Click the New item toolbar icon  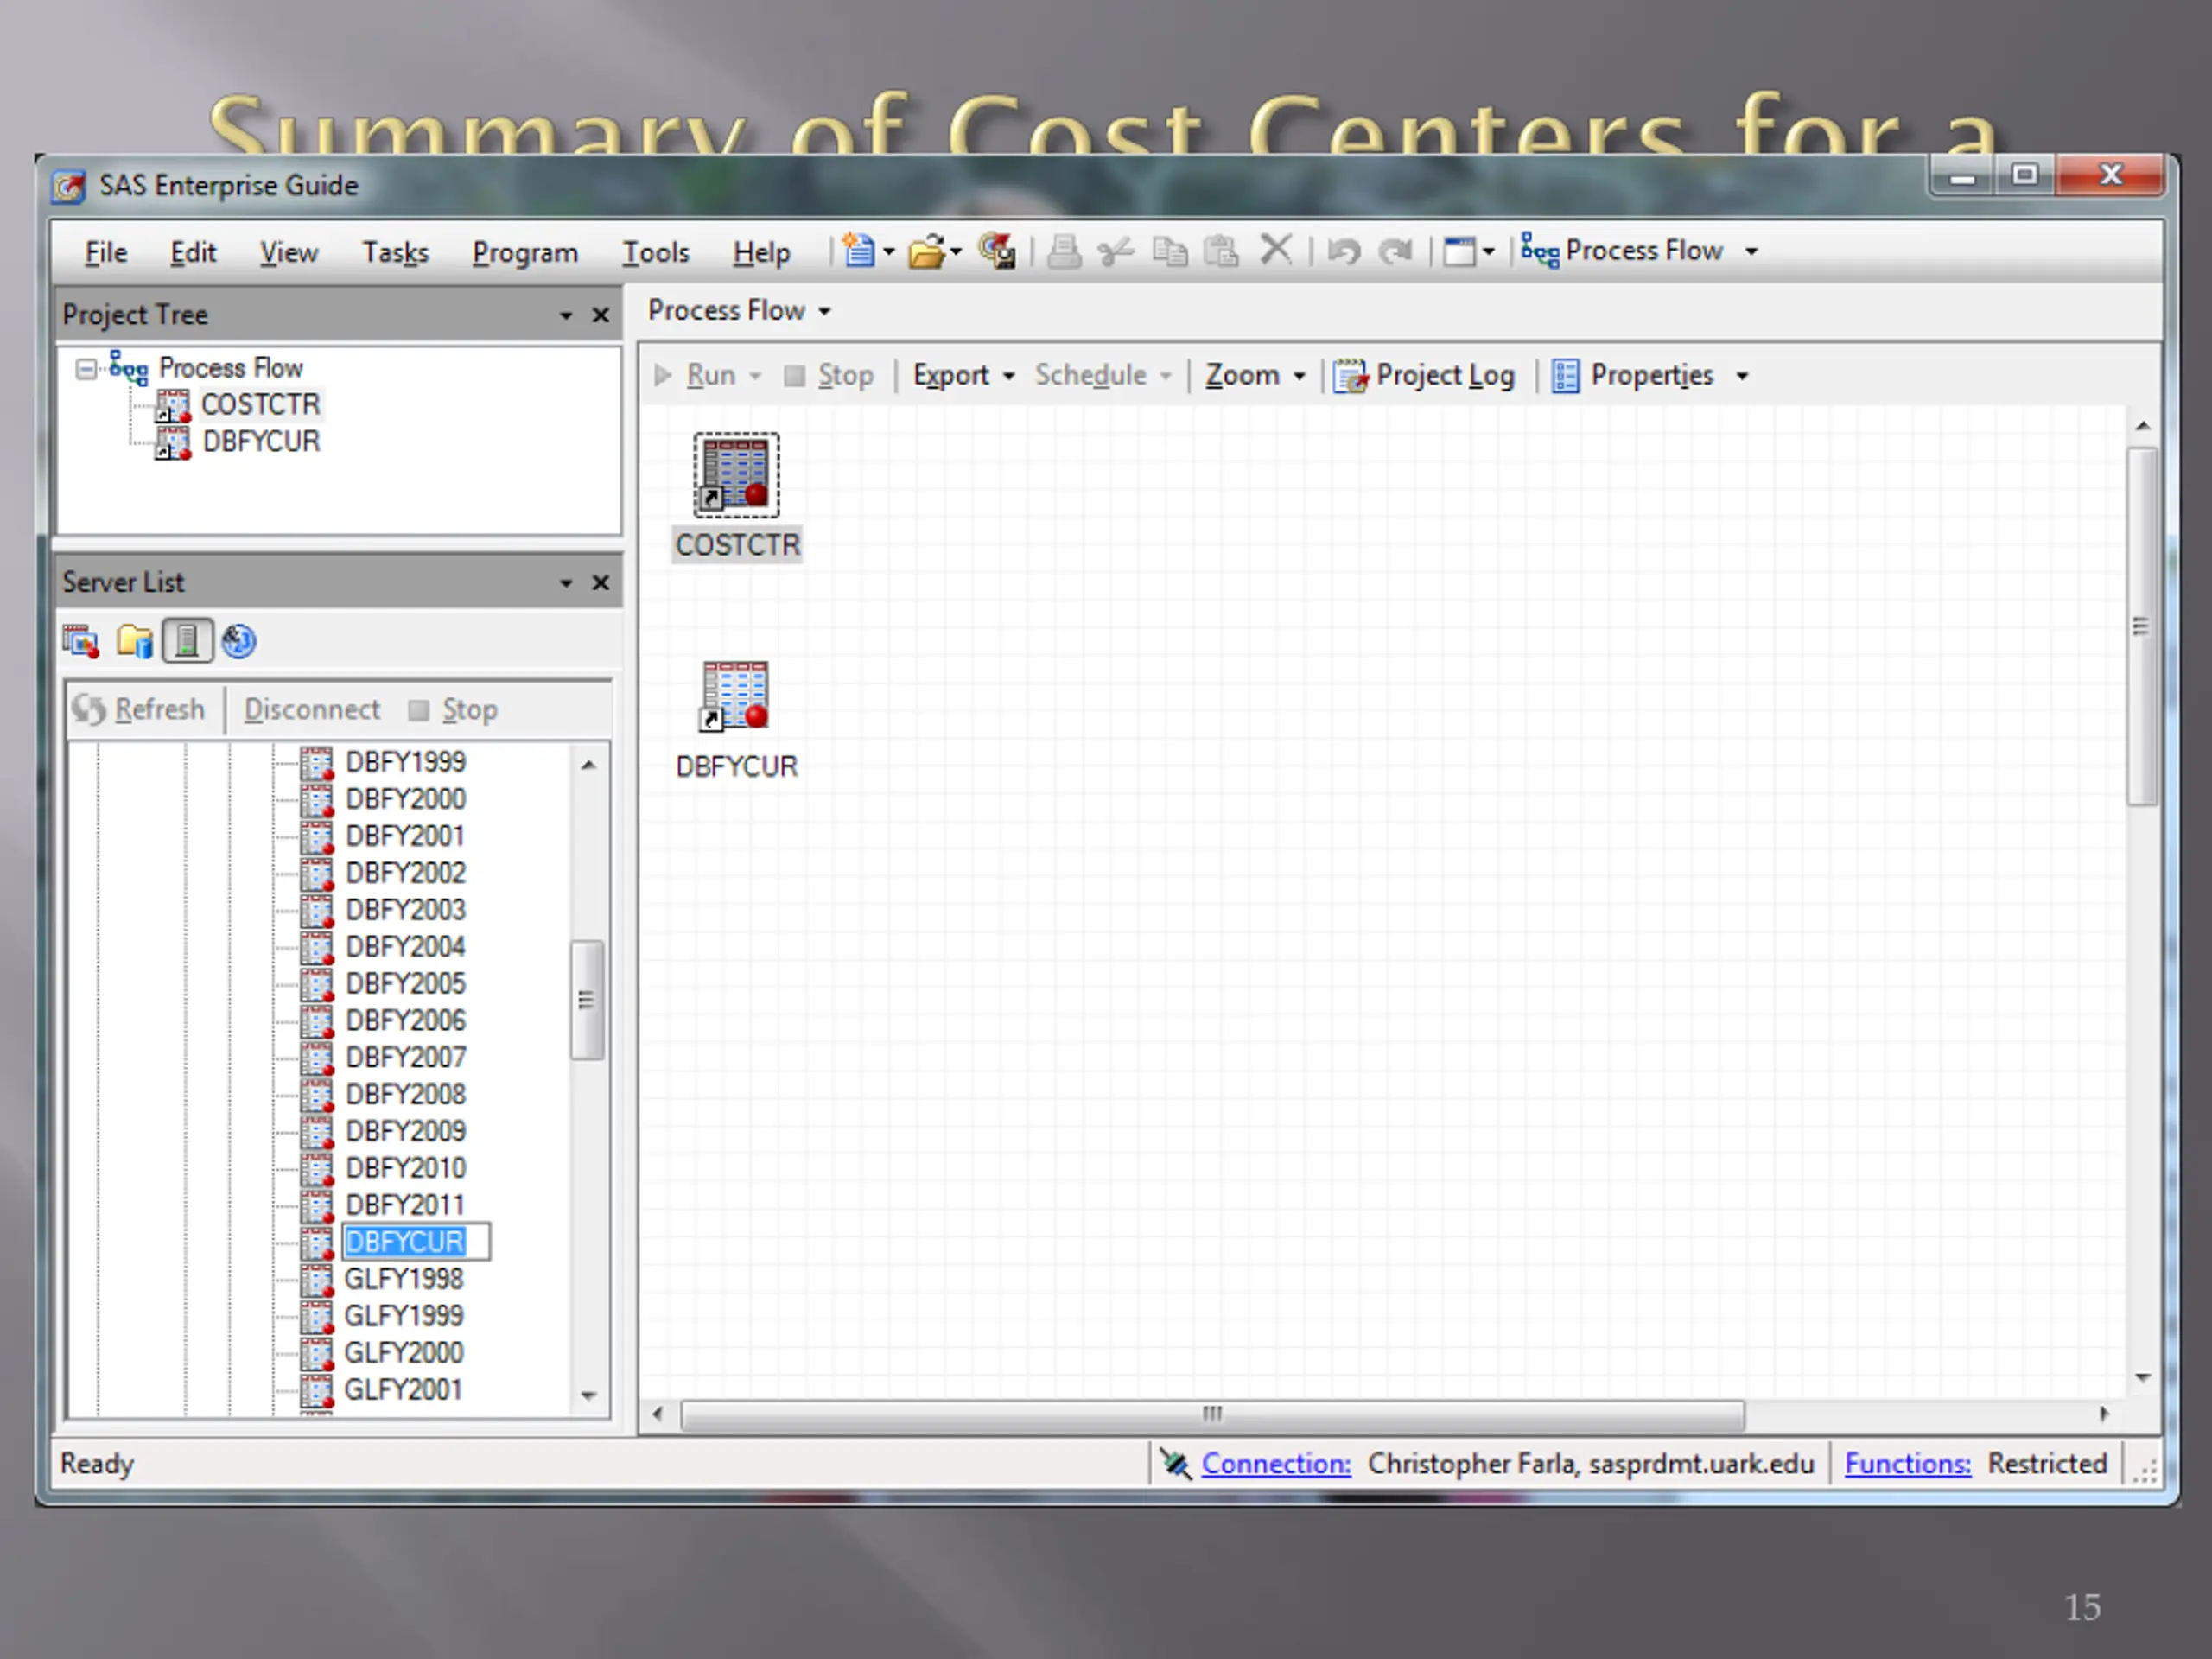pos(858,250)
